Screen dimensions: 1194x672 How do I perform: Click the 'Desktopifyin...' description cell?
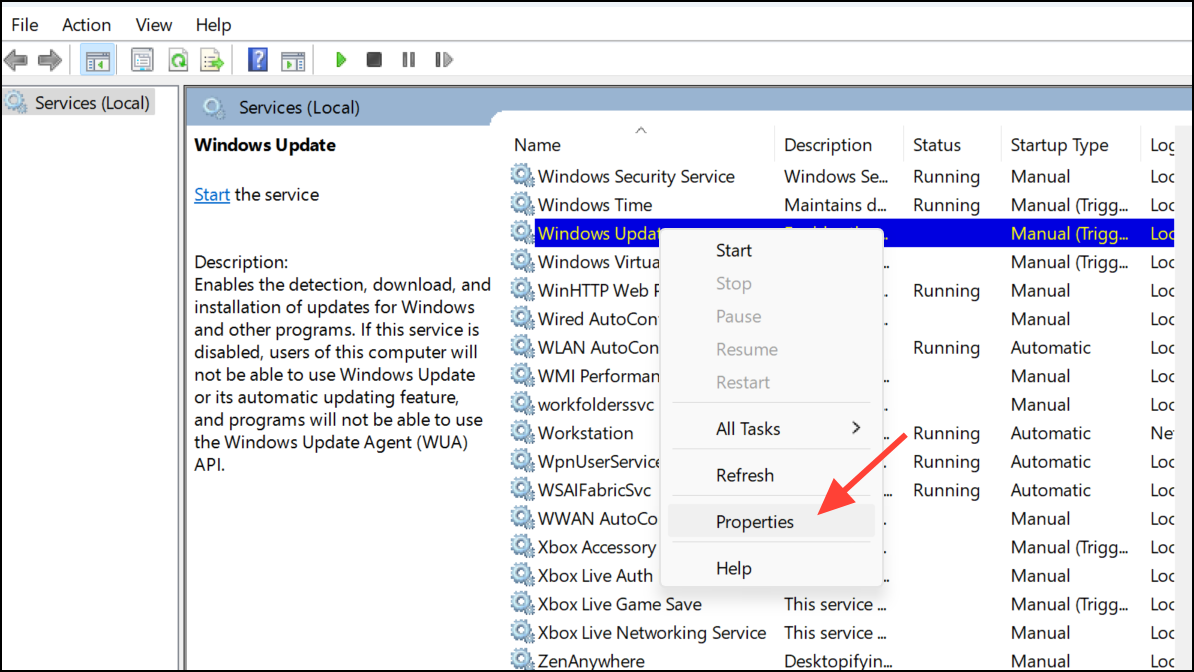point(838,660)
